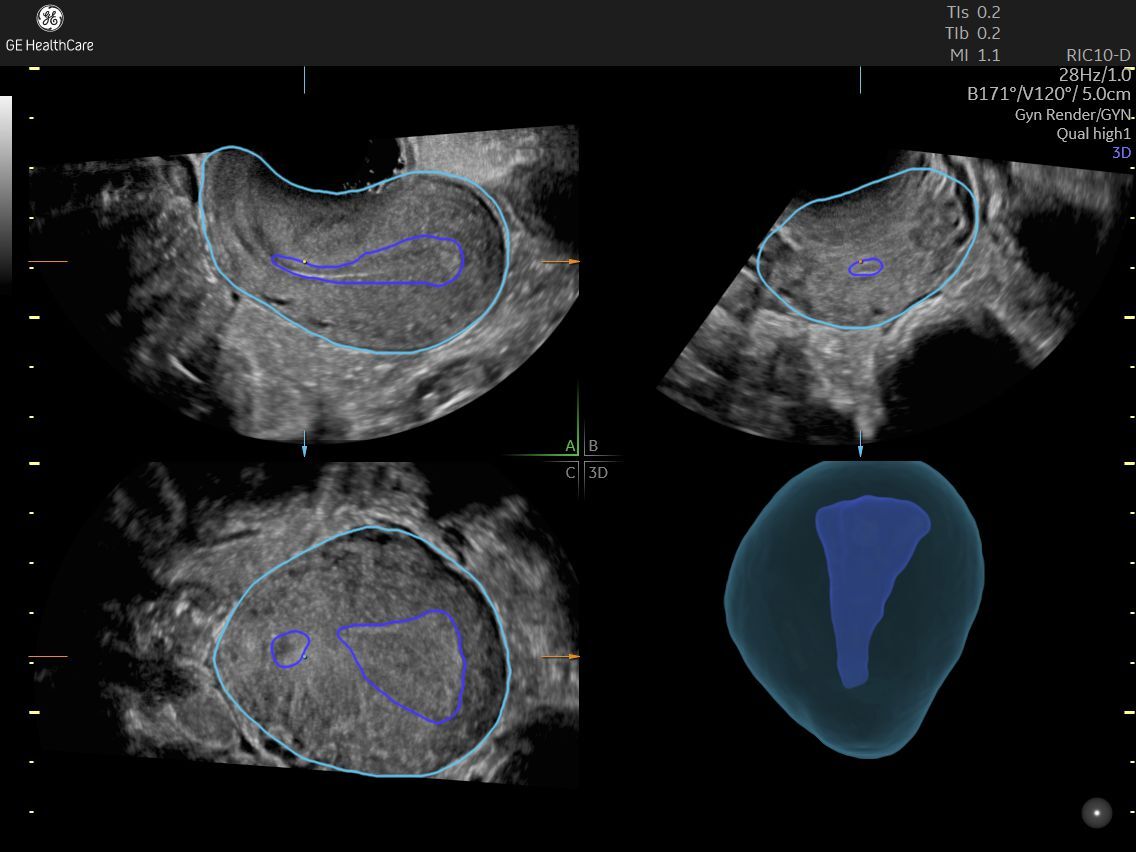This screenshot has height=852, width=1136.
Task: Select the orange axis arrow beside plane A
Action: click(569, 262)
